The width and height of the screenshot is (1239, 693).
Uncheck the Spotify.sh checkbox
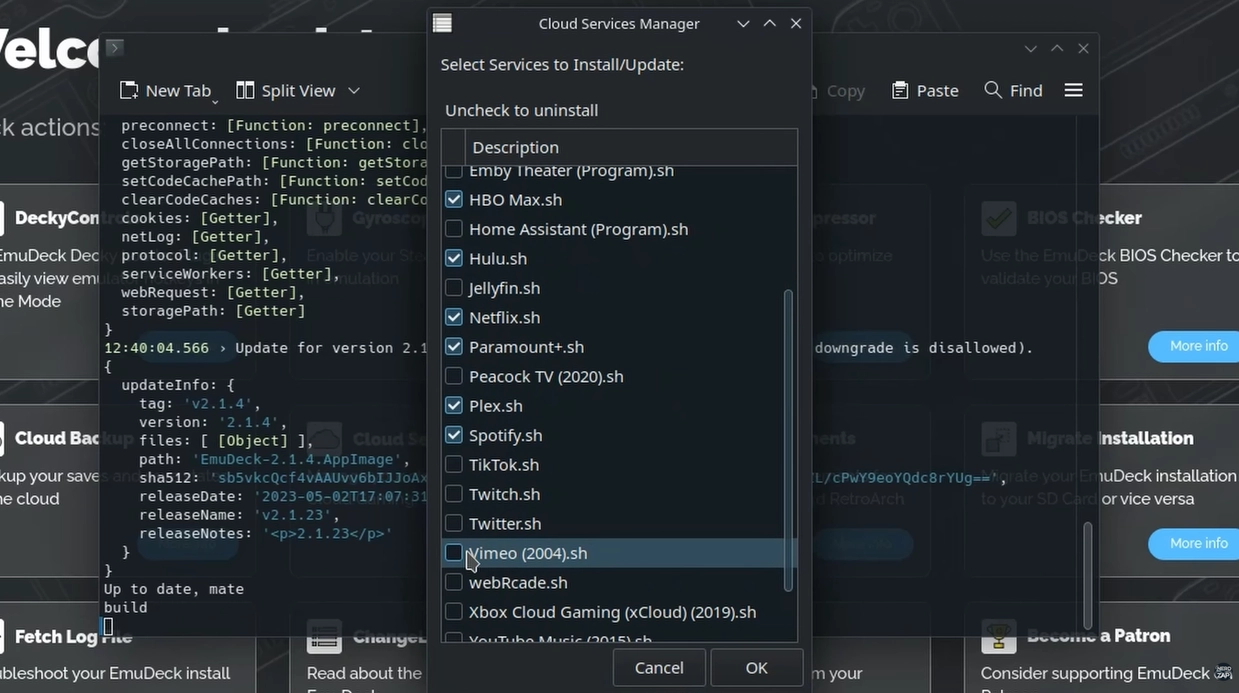coord(454,435)
